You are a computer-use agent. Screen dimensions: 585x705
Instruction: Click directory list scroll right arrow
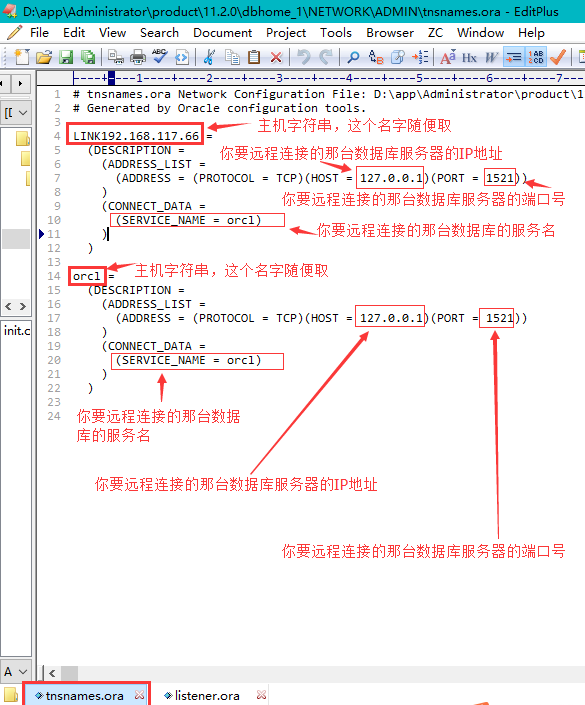tap(23, 307)
